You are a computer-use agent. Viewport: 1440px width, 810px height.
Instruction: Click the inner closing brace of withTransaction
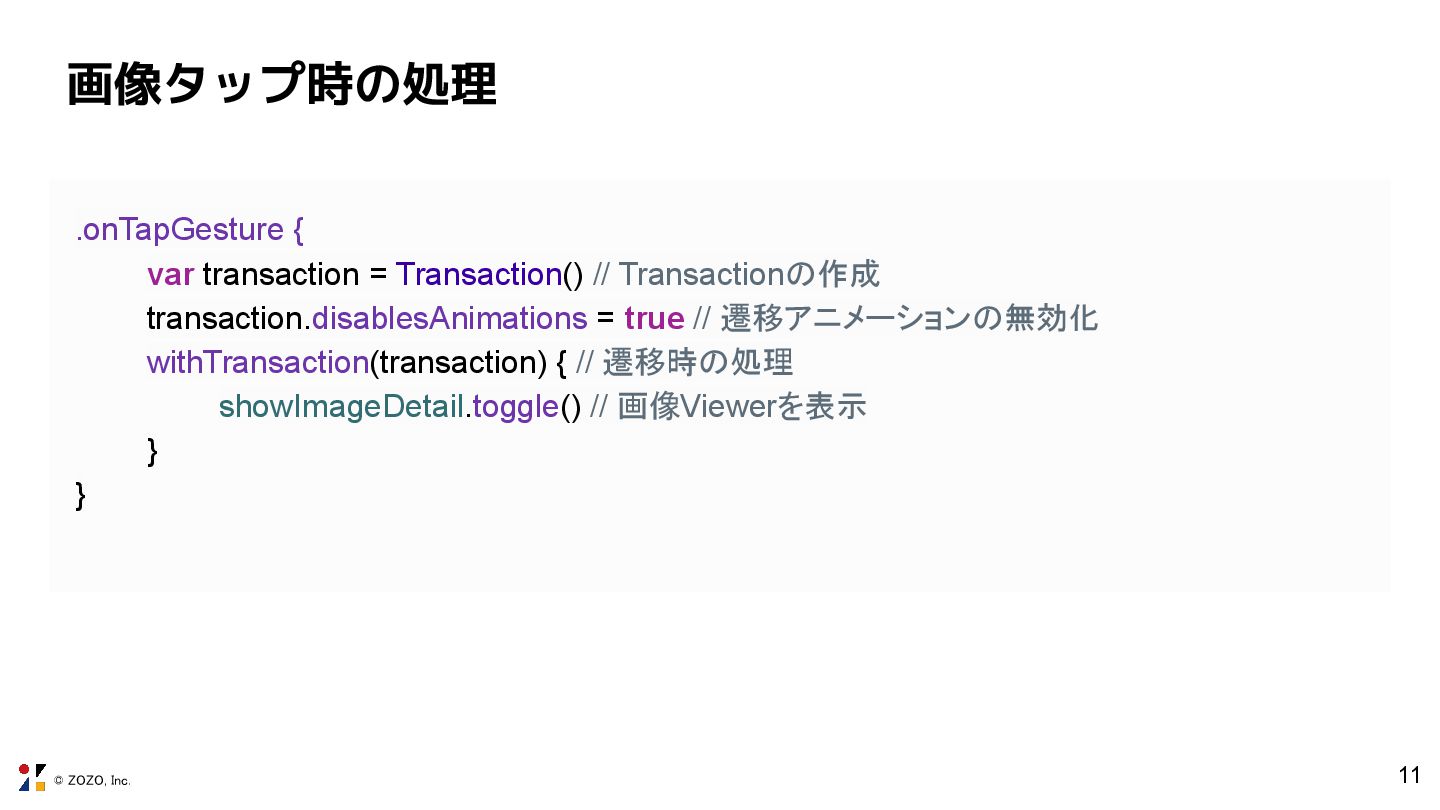tap(152, 451)
